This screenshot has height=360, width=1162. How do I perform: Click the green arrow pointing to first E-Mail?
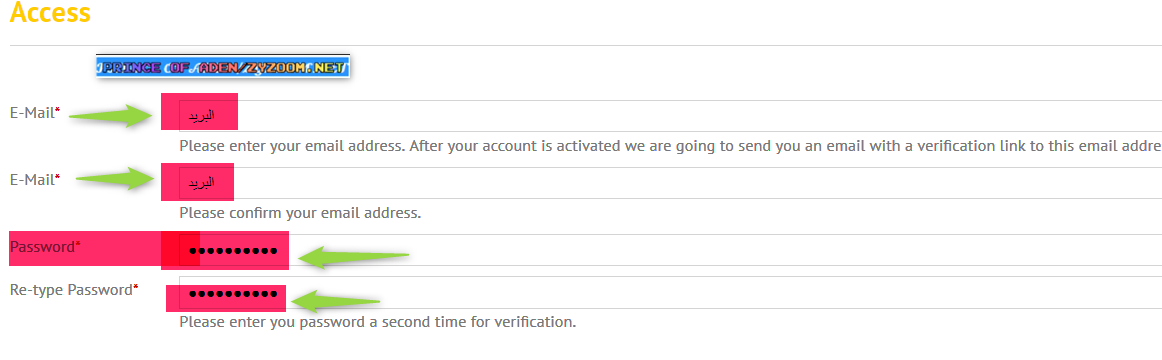point(110,116)
